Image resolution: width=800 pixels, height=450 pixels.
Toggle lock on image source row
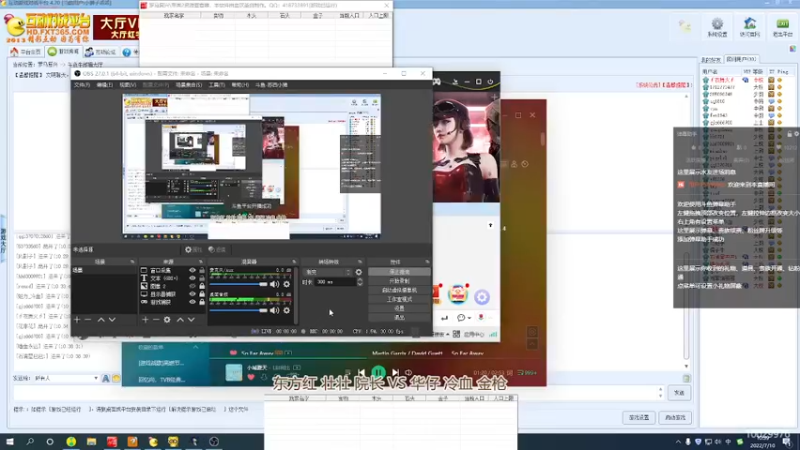[202, 286]
